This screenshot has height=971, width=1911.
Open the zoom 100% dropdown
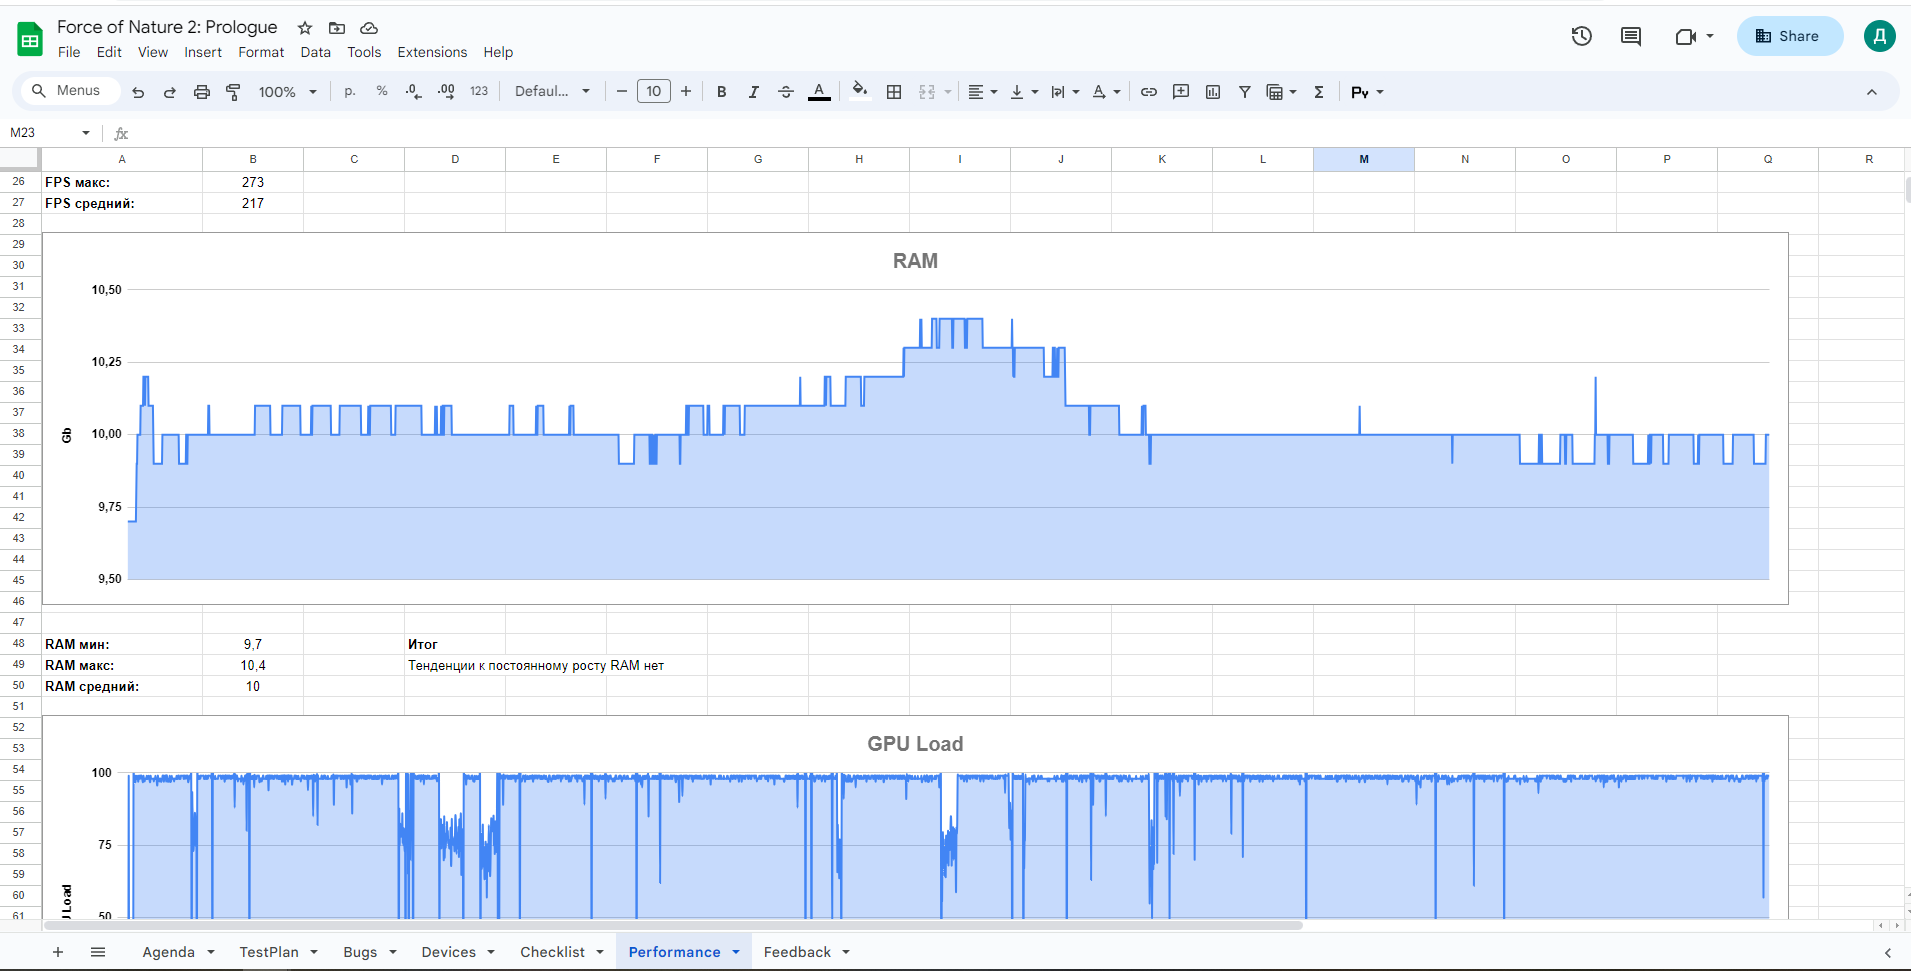(x=287, y=92)
